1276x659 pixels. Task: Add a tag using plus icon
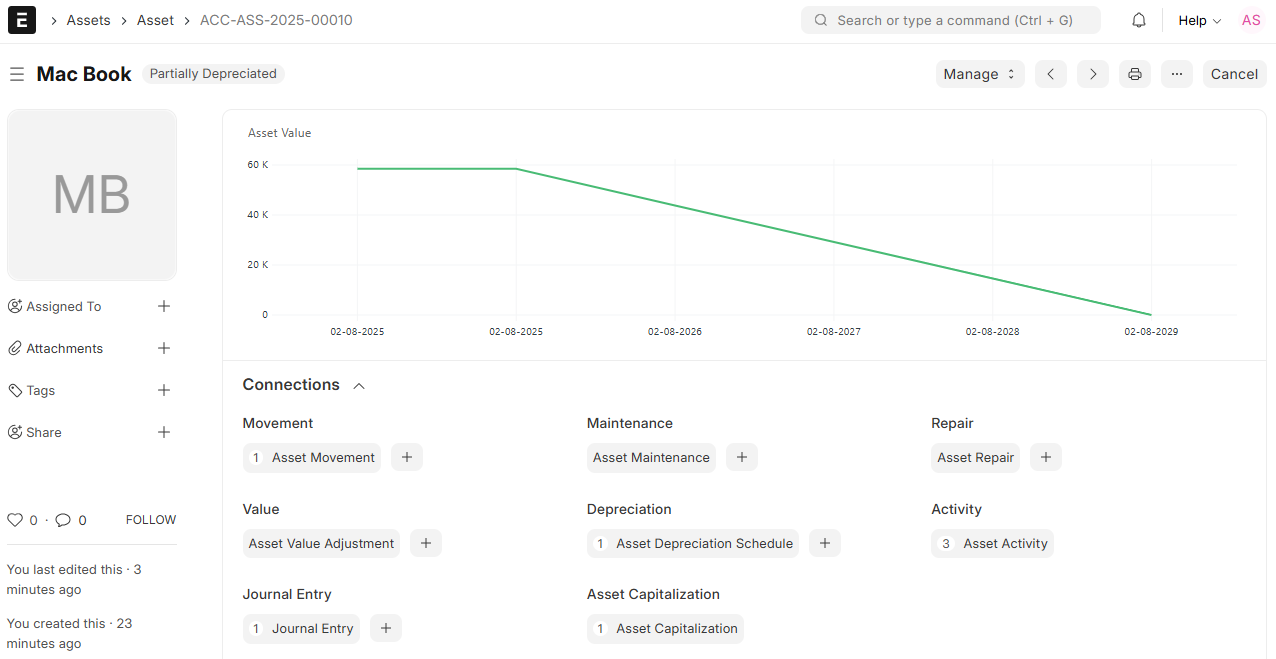click(164, 390)
